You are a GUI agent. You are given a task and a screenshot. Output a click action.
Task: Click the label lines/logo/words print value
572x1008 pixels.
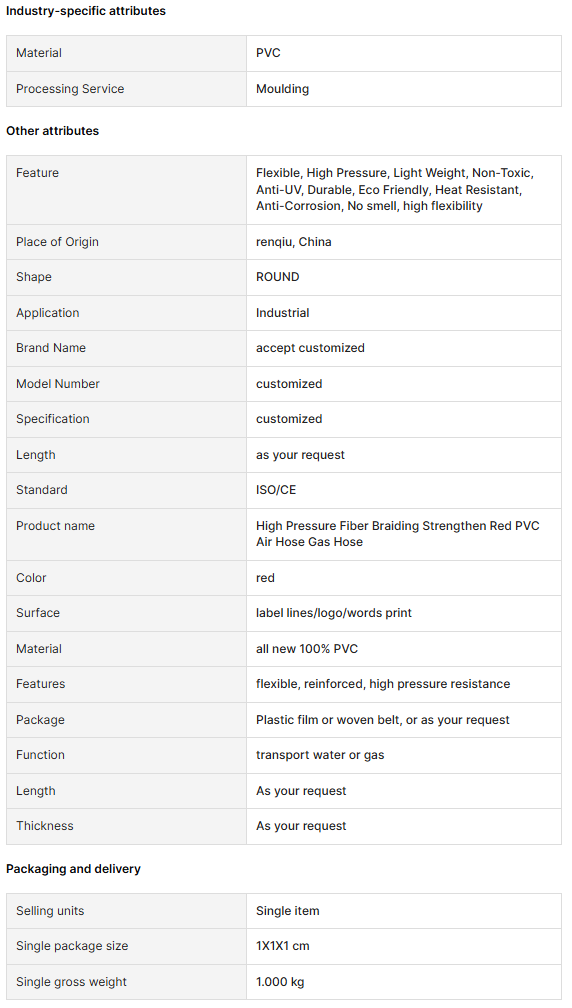pos(334,613)
